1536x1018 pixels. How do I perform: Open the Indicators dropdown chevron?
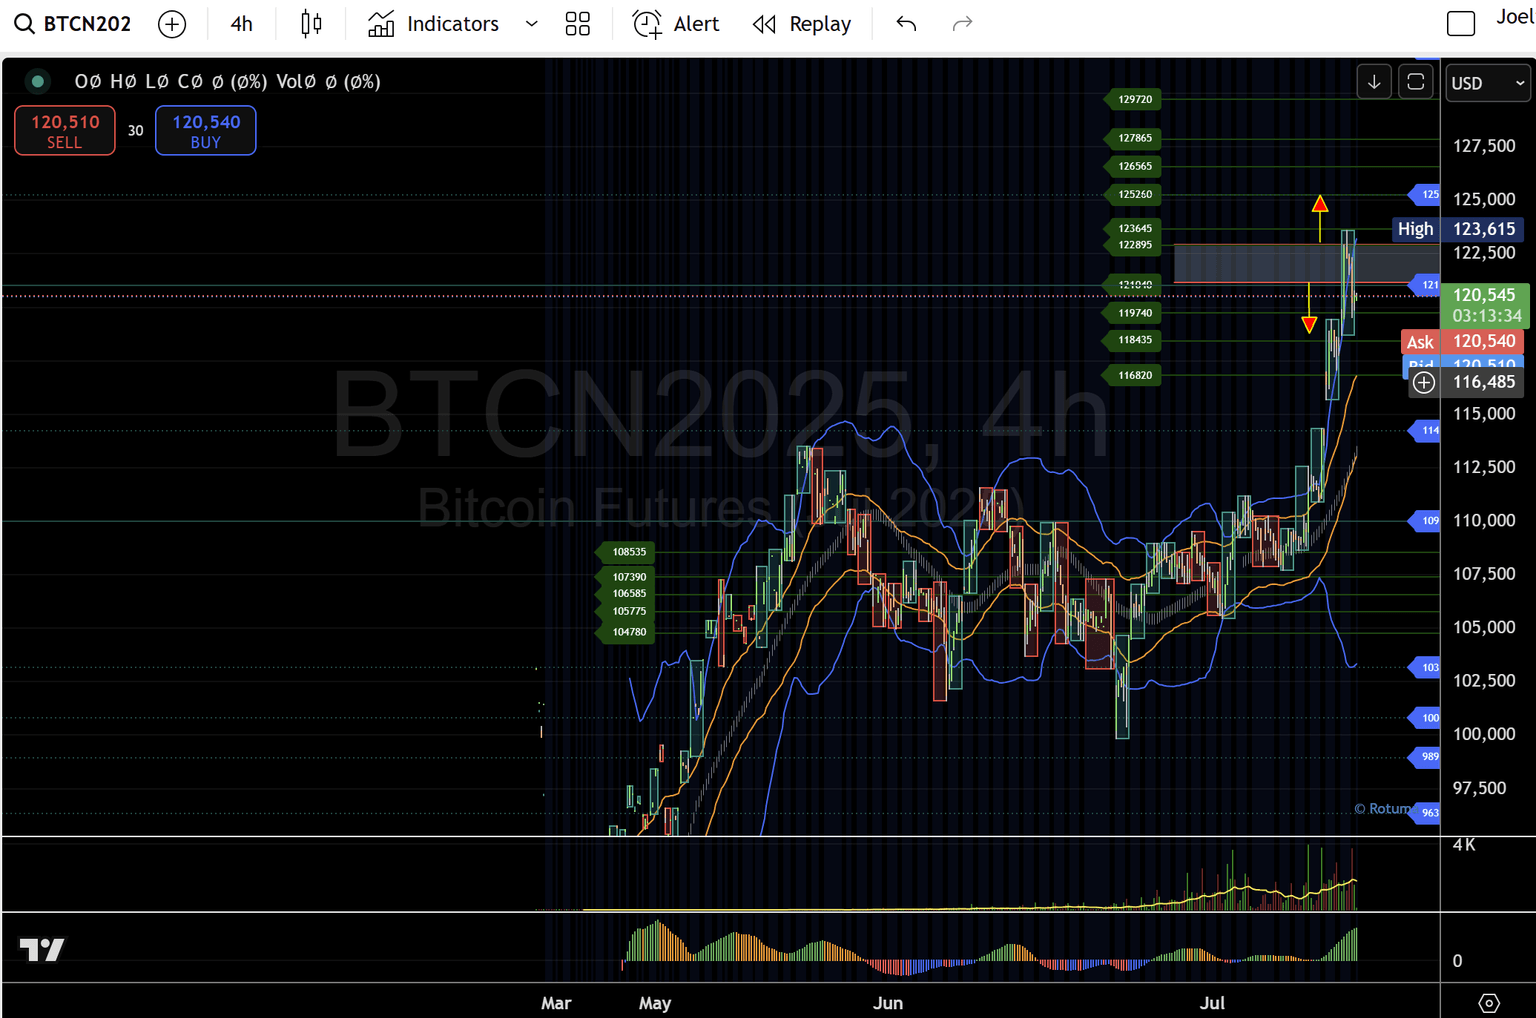click(531, 23)
